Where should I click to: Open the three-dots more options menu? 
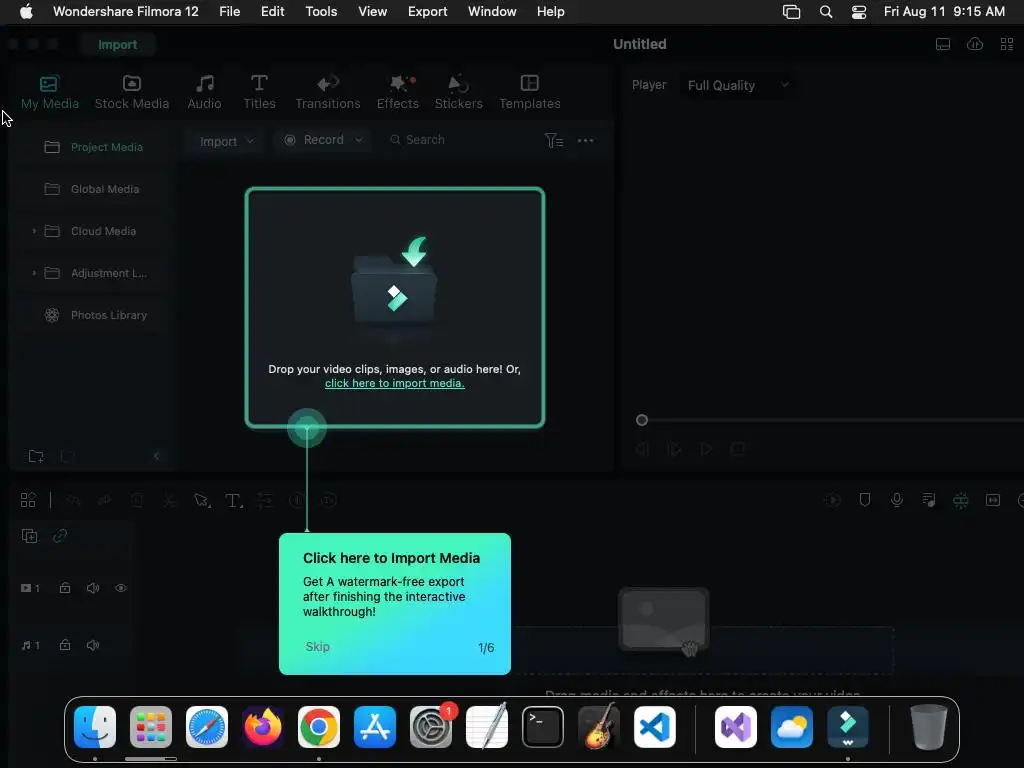[585, 140]
